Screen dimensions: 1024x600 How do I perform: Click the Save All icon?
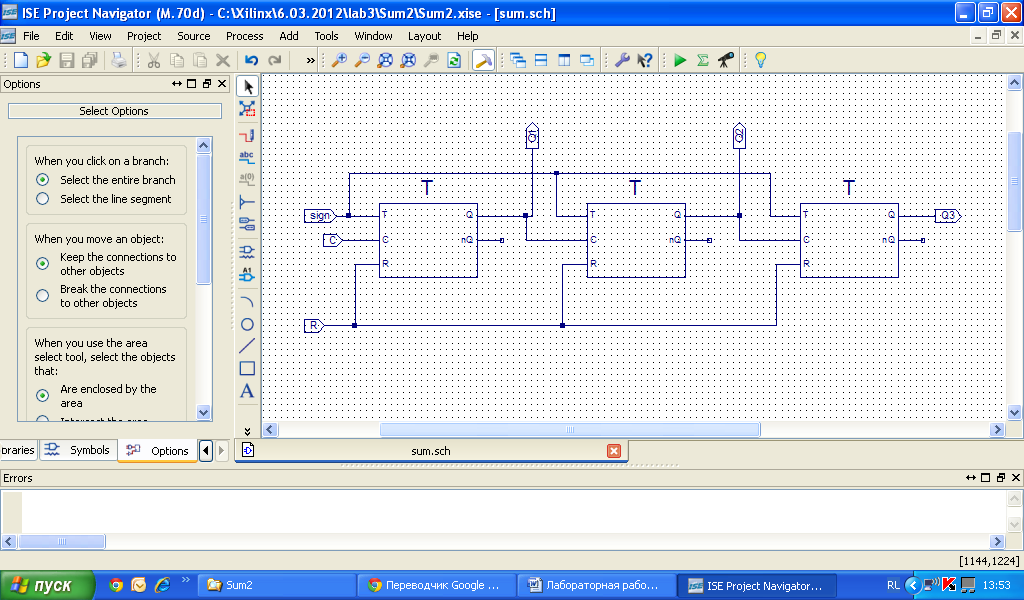pyautogui.click(x=89, y=60)
